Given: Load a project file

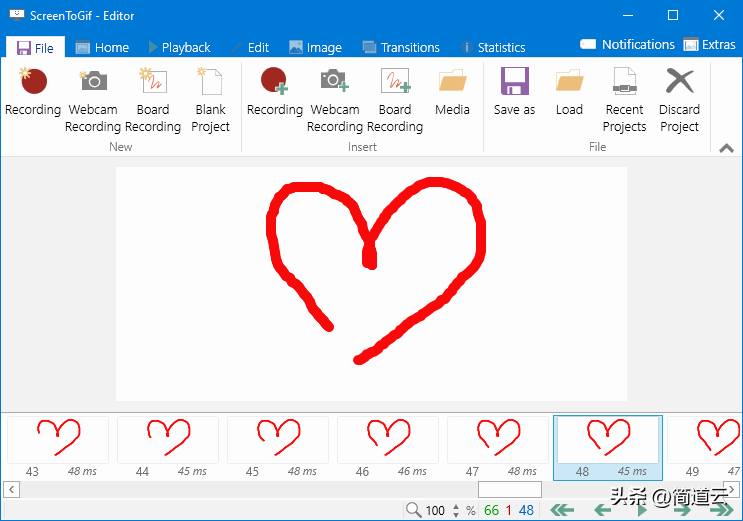Looking at the screenshot, I should pyautogui.click(x=569, y=92).
